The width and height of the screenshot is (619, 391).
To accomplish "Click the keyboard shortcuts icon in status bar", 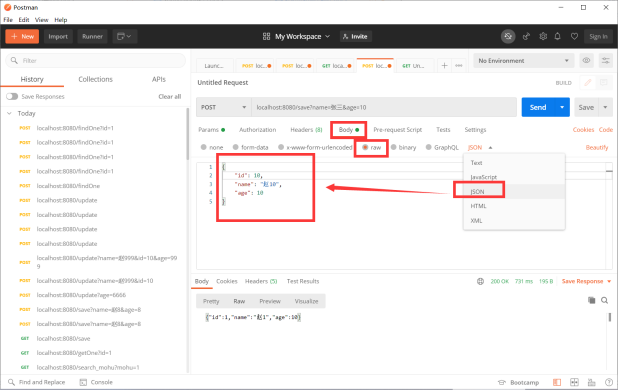I will [x=591, y=382].
